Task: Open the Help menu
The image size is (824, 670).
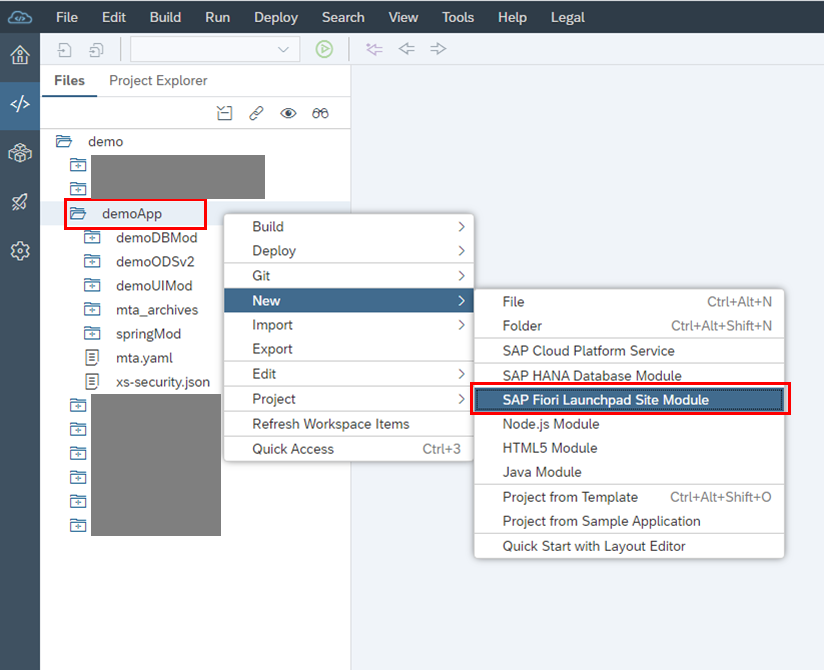Action: 512,17
